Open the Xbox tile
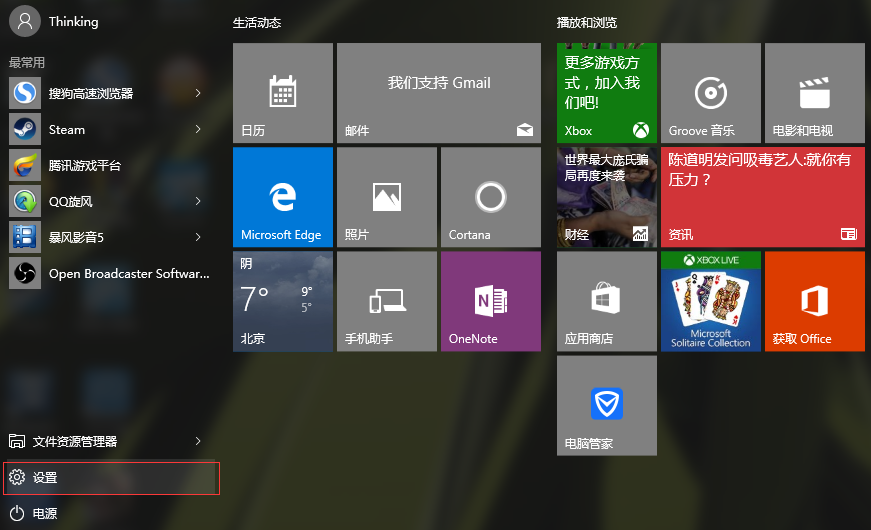Image resolution: width=871 pixels, height=530 pixels. 607,93
